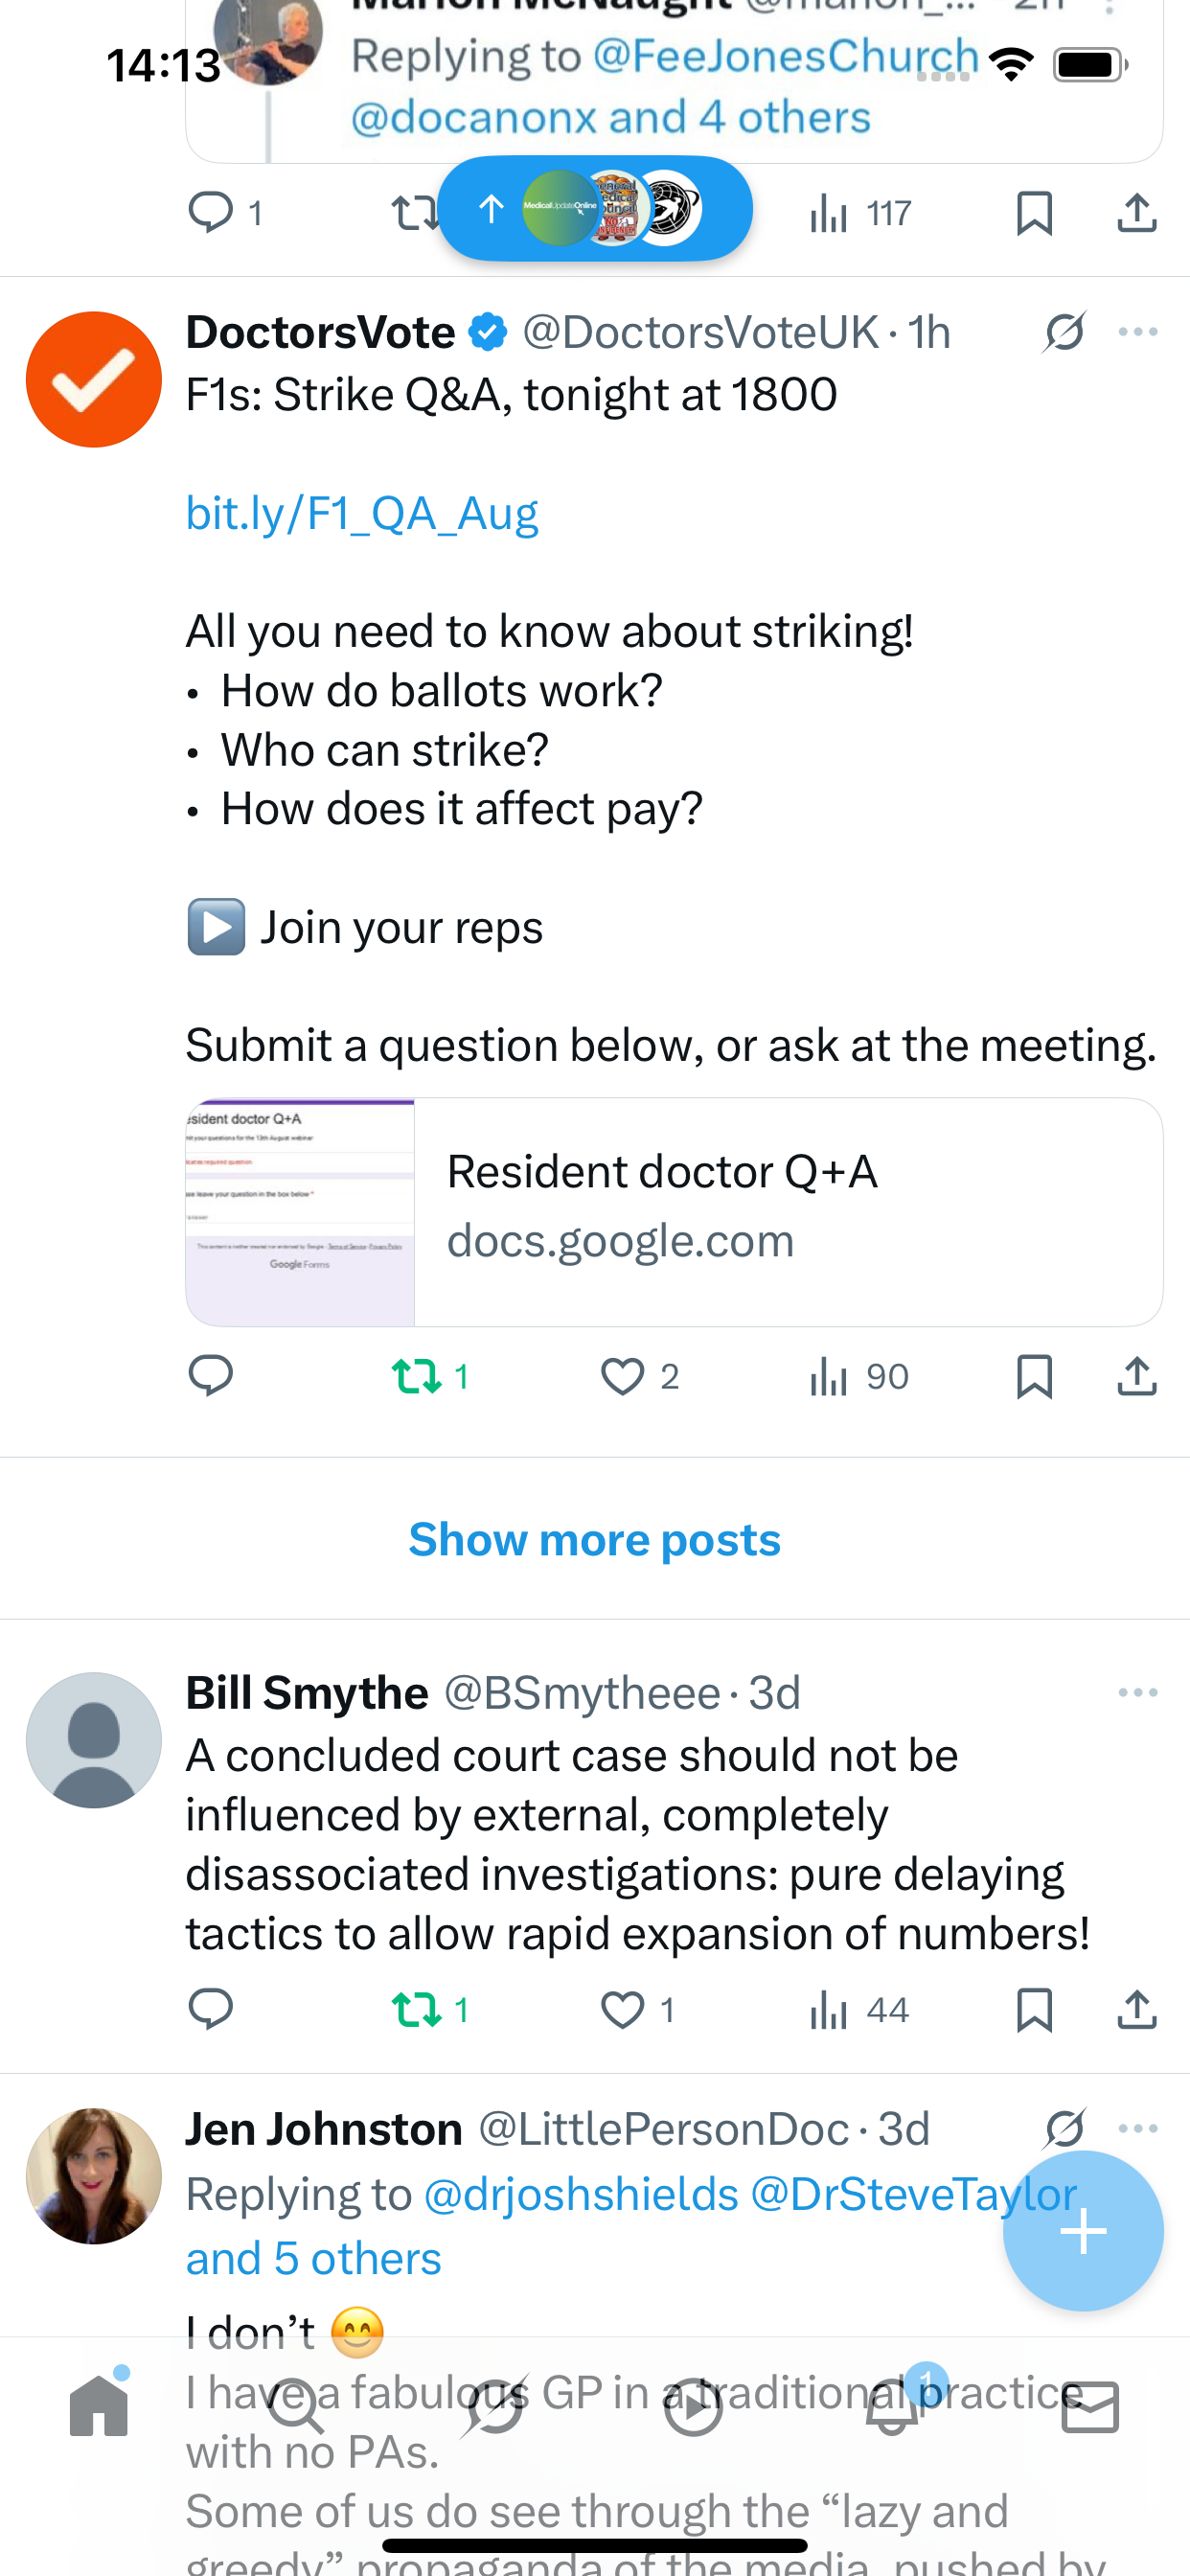Share the DoctorsVote post
The image size is (1190, 2576).
pos(1137,1376)
